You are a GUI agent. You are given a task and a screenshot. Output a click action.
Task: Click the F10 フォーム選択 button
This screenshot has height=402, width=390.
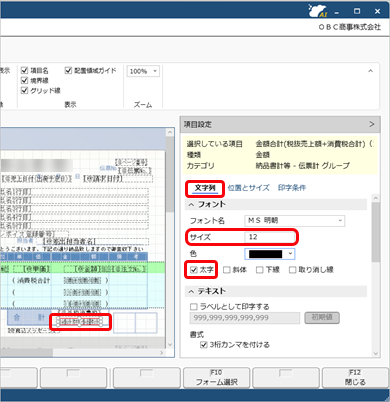216,378
